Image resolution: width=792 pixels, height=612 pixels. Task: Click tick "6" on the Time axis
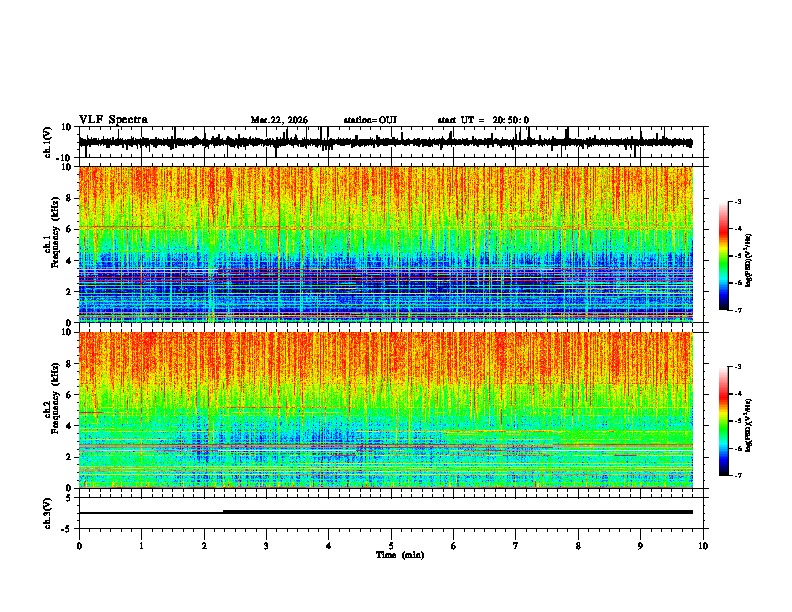pos(453,545)
